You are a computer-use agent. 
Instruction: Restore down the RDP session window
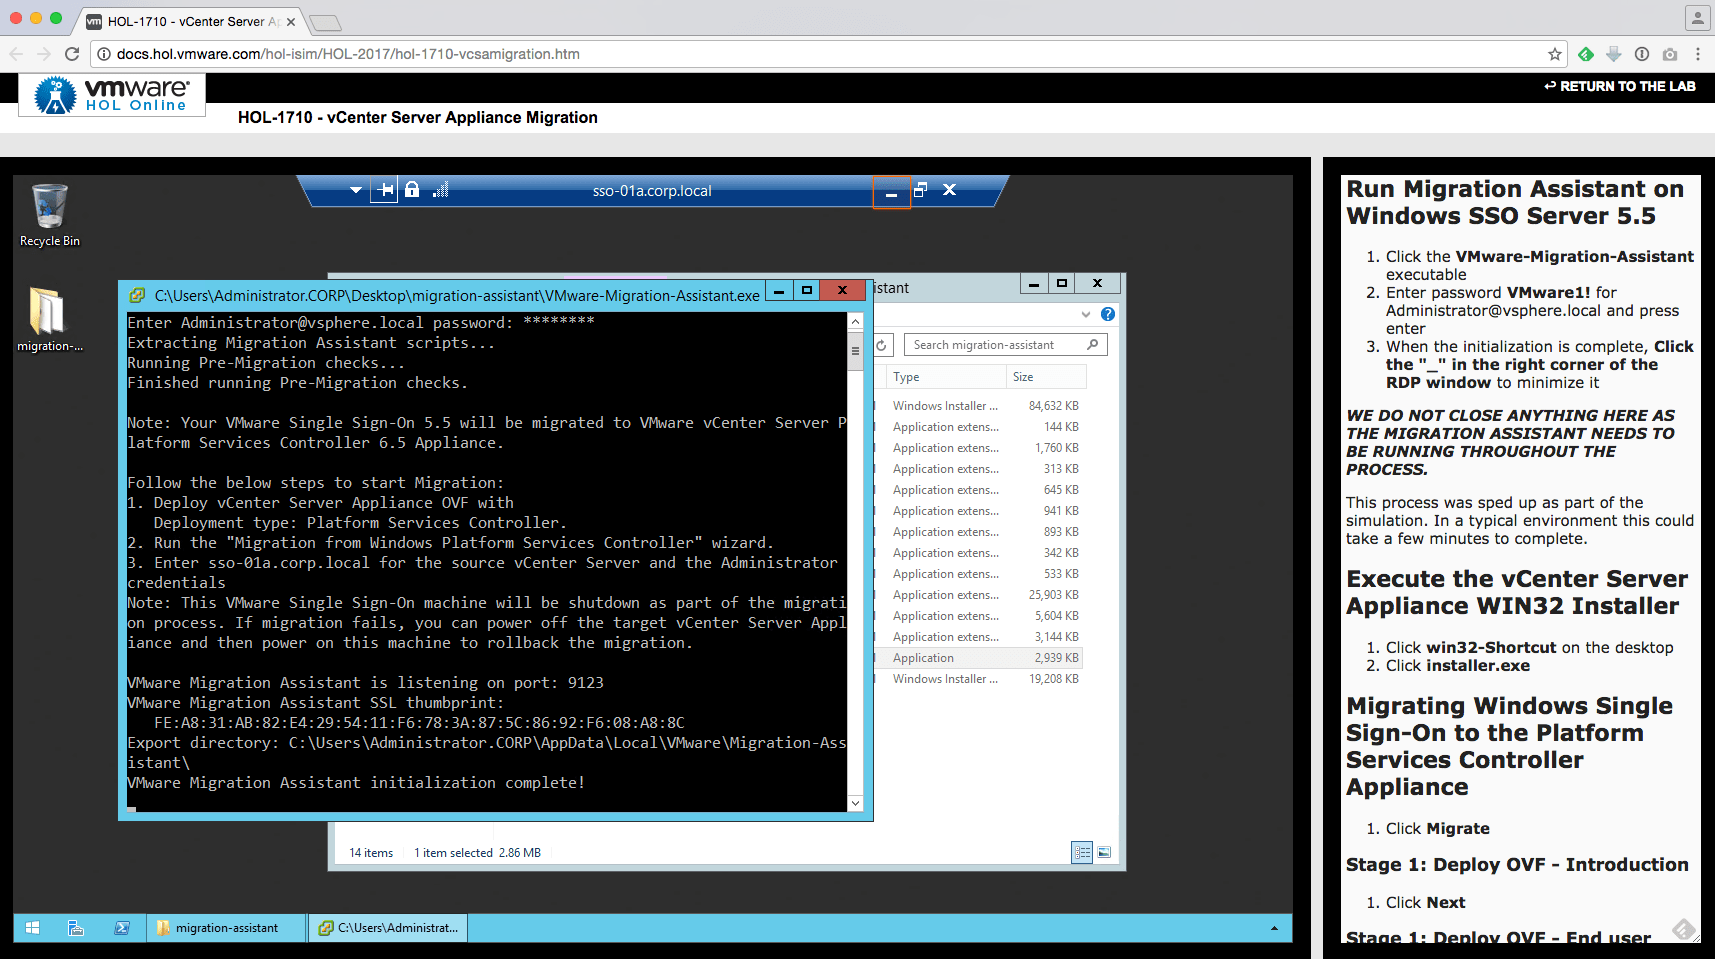click(x=921, y=189)
